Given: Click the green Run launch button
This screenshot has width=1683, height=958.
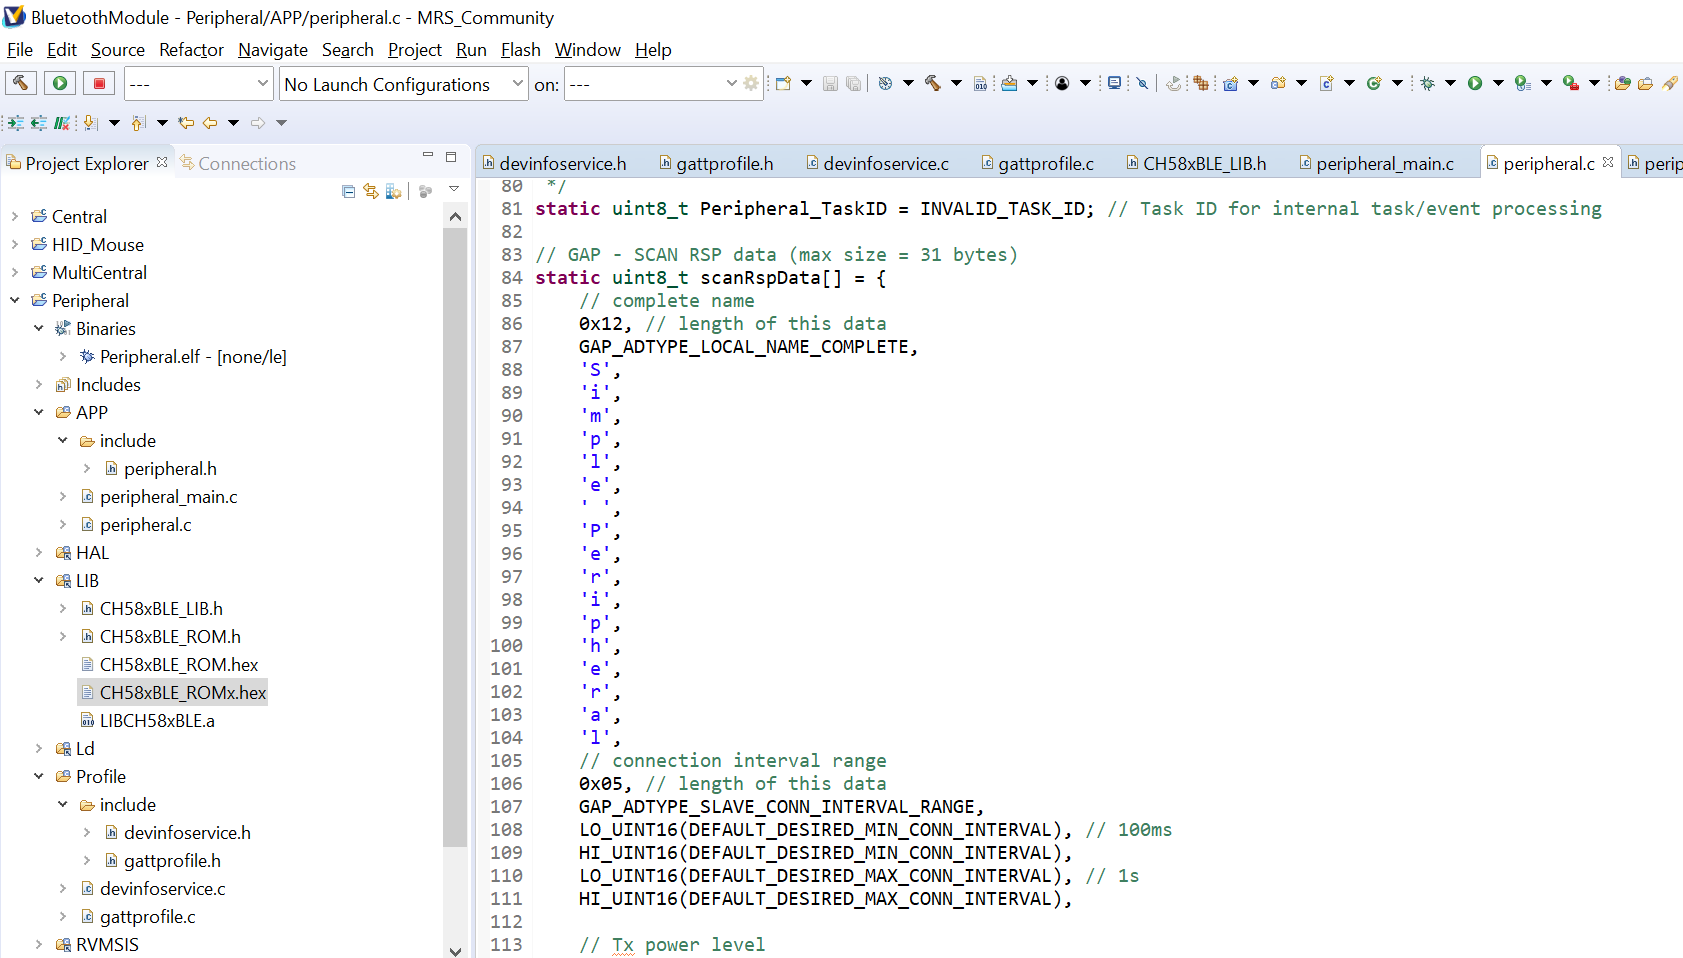Looking at the screenshot, I should click(60, 83).
